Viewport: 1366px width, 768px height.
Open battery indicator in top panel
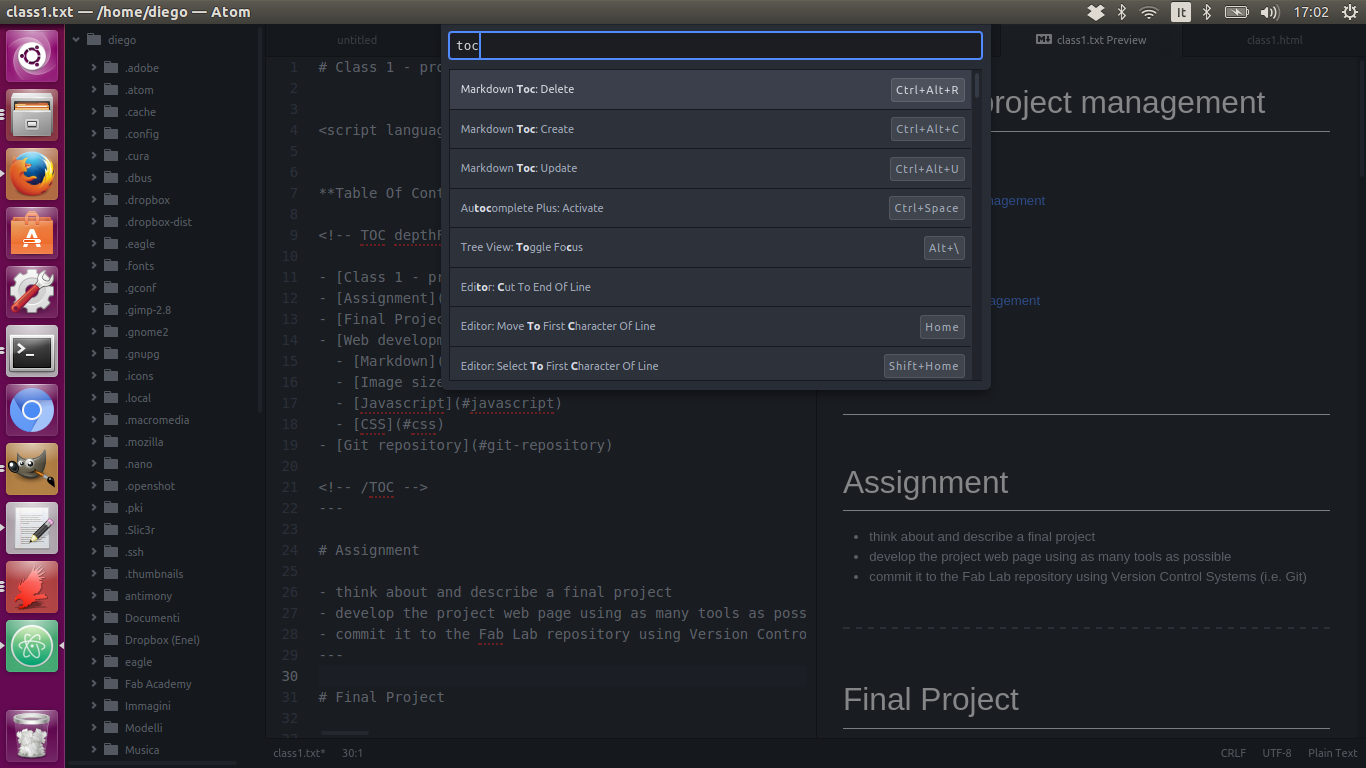pyautogui.click(x=1237, y=12)
